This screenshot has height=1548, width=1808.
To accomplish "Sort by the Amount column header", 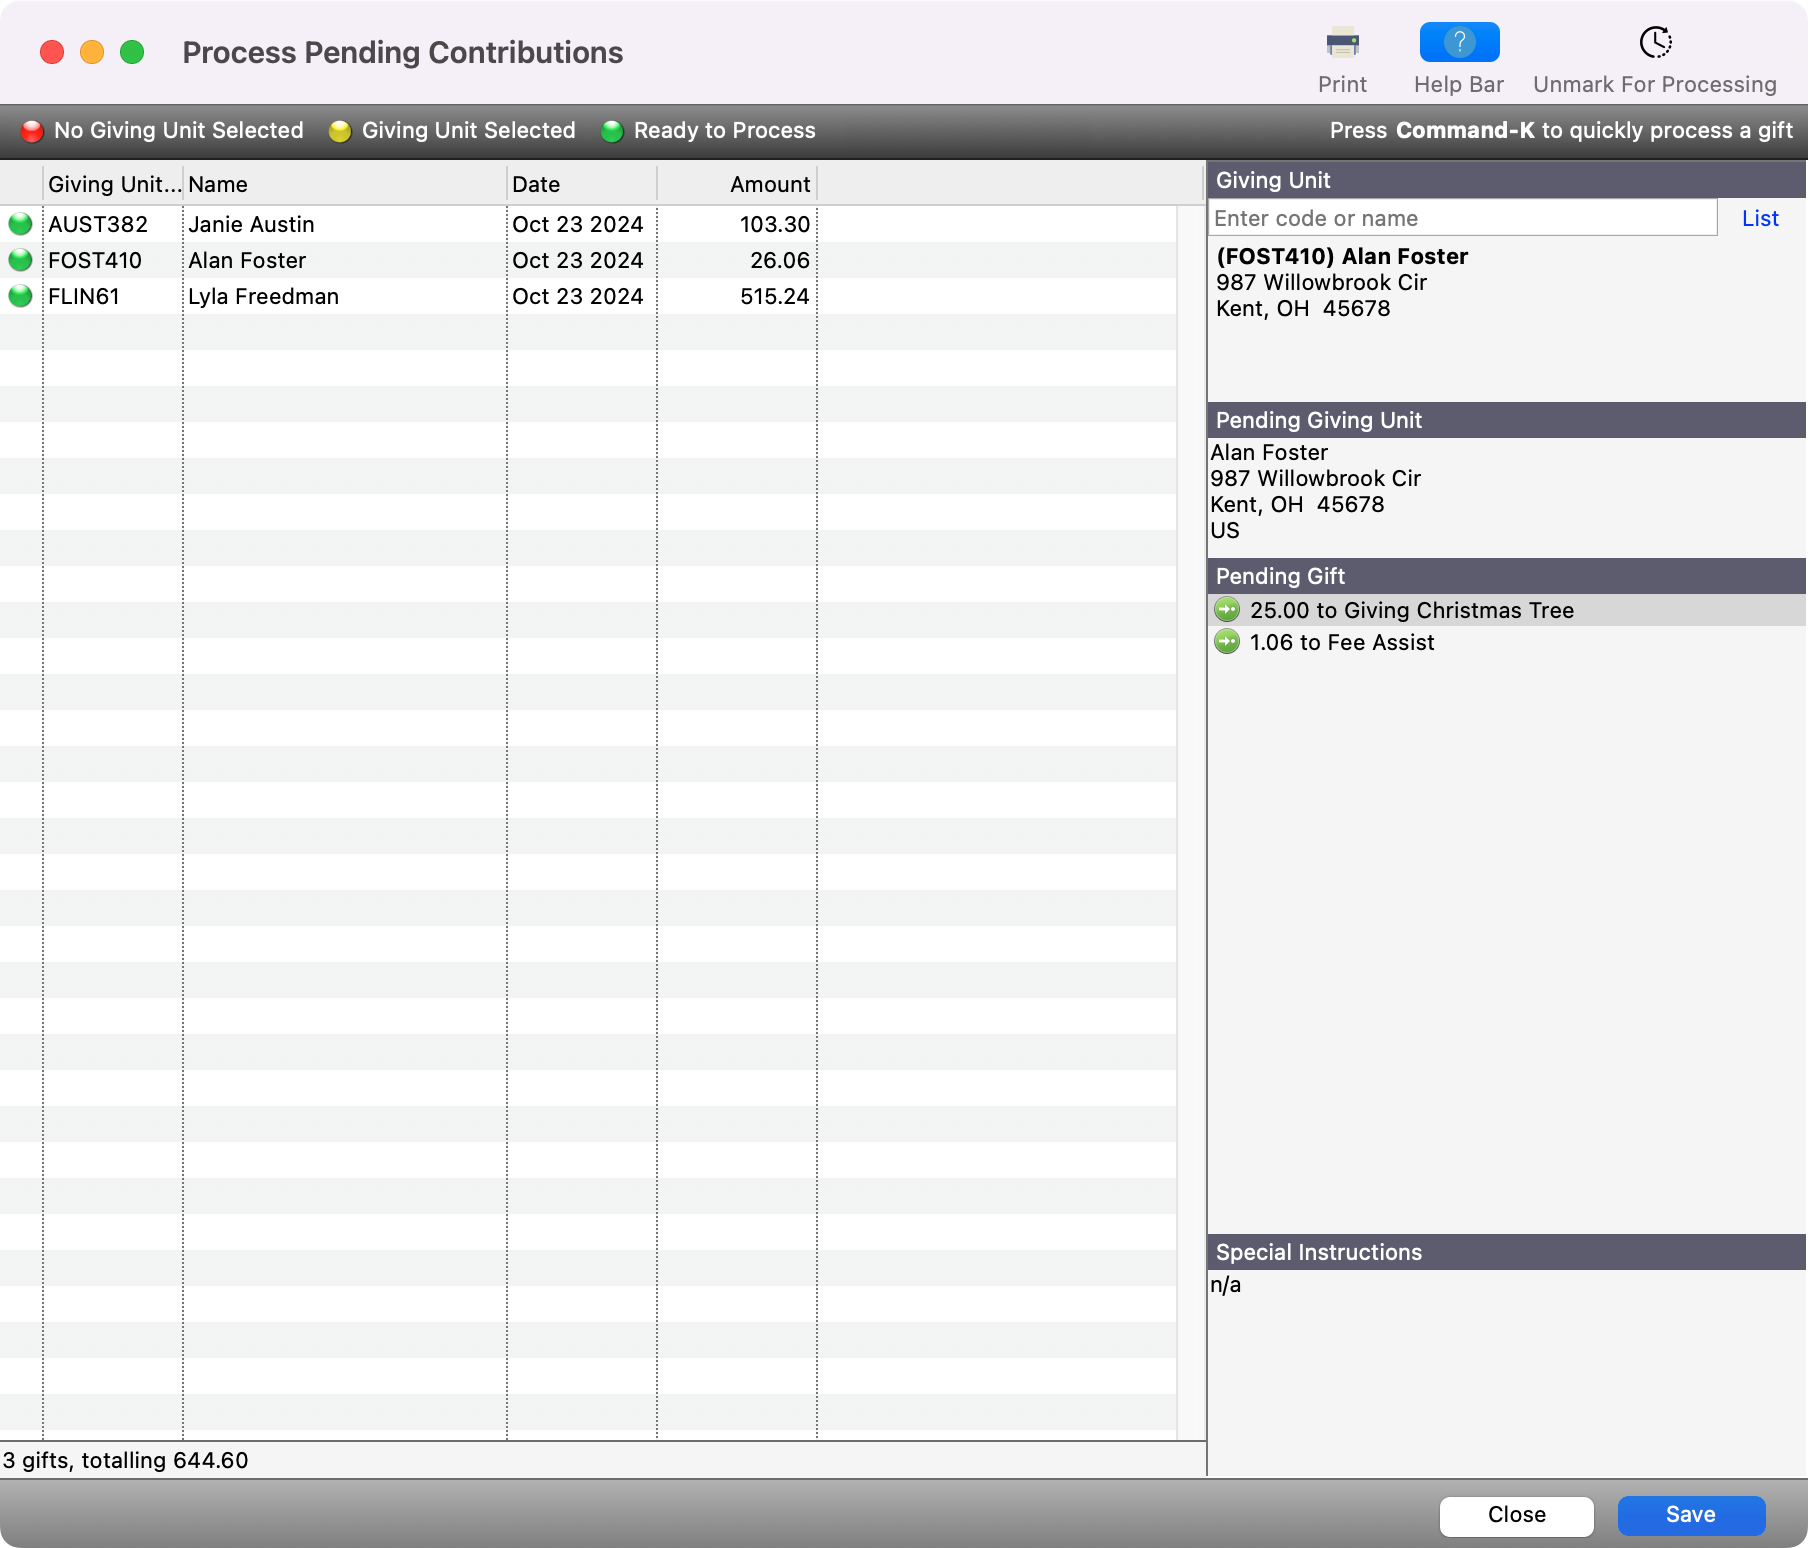I will (737, 185).
